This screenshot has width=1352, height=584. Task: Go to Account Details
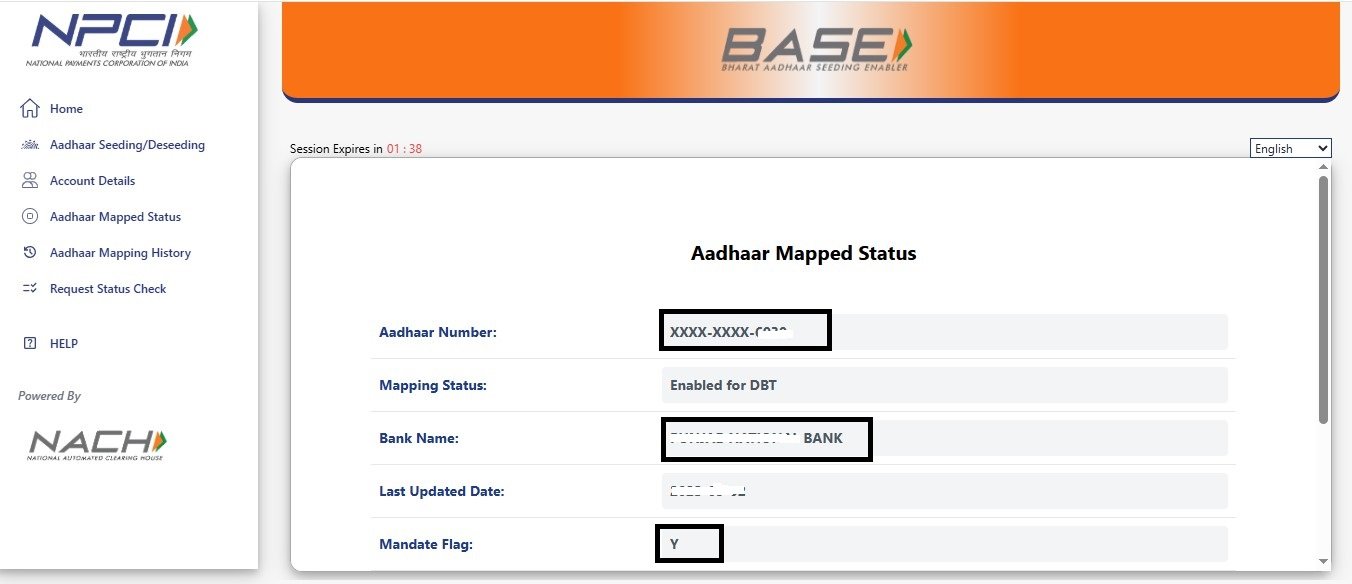coord(92,181)
